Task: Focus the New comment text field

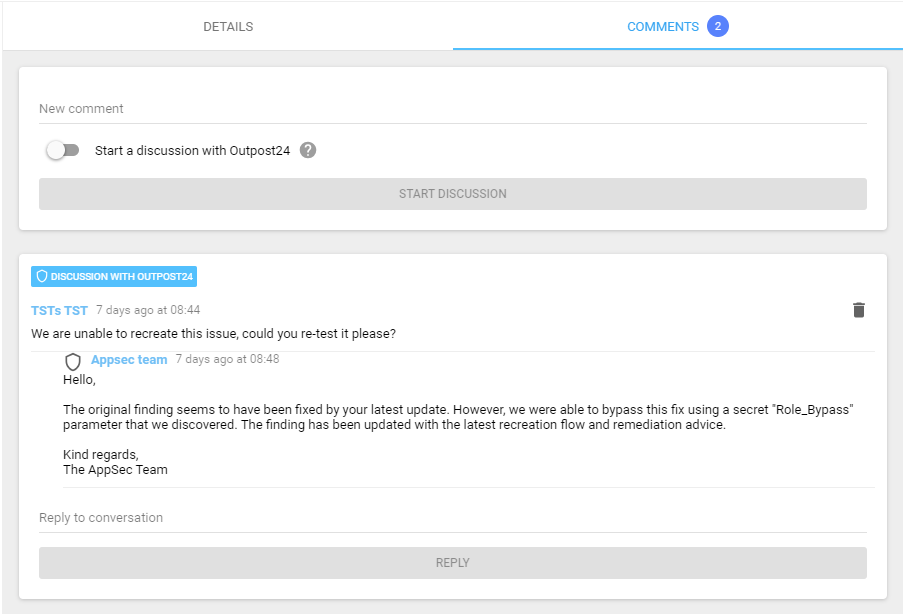Action: pyautogui.click(x=452, y=108)
